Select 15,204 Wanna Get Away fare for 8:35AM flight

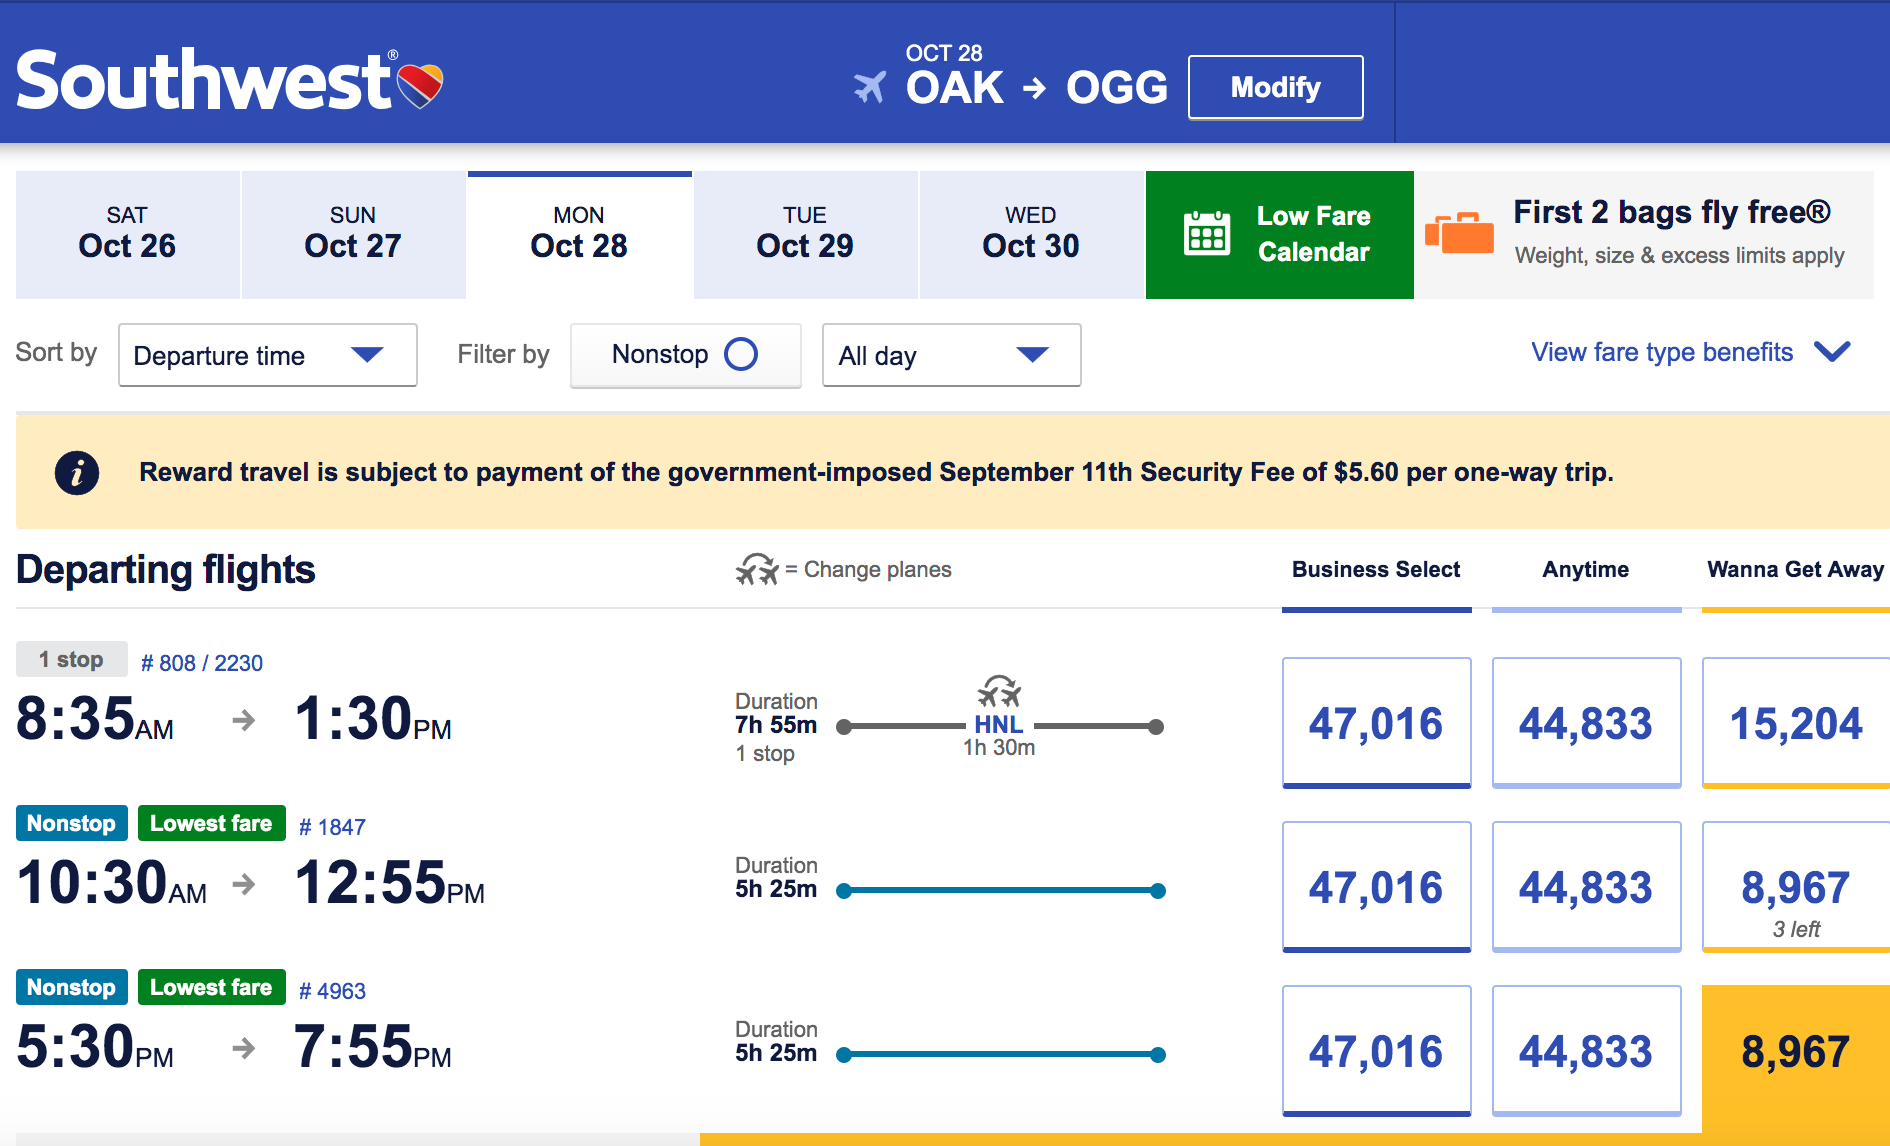point(1795,723)
